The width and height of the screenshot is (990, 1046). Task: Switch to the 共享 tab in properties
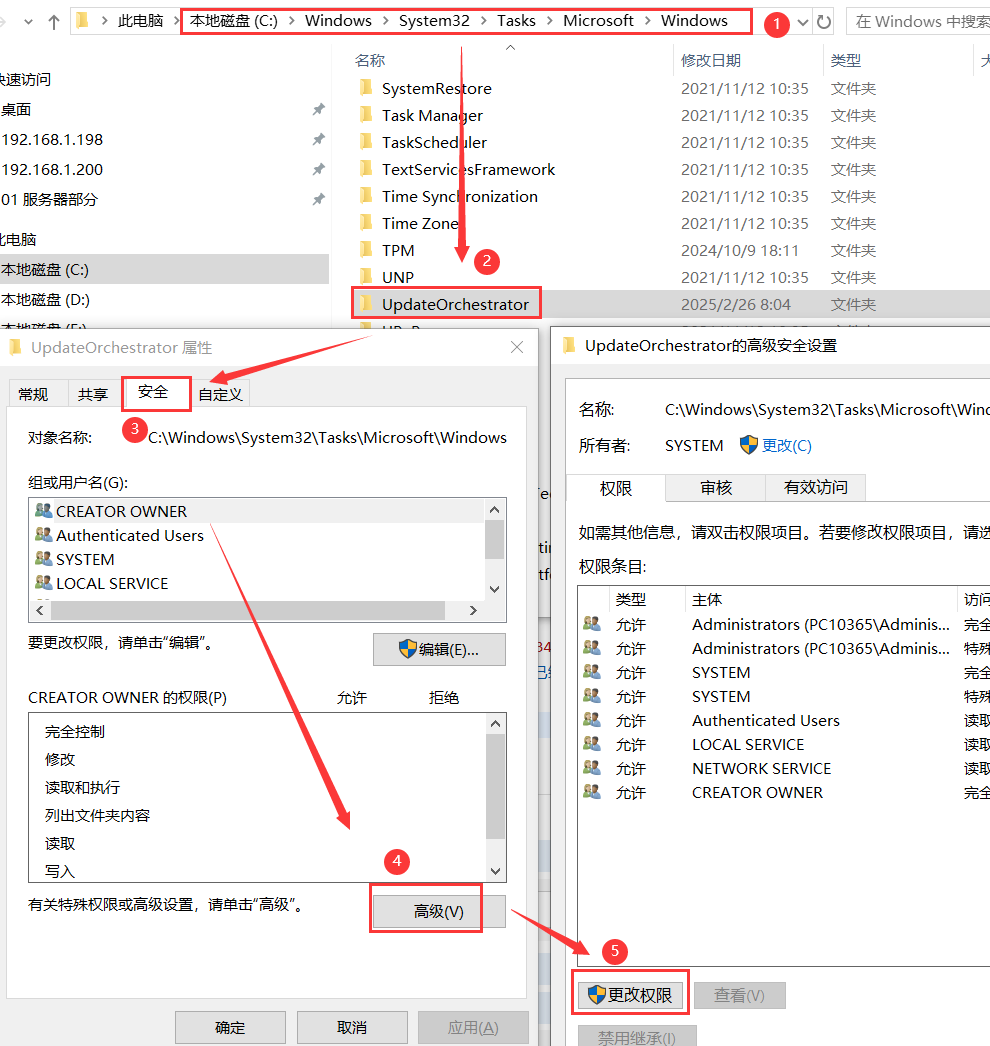coord(93,394)
